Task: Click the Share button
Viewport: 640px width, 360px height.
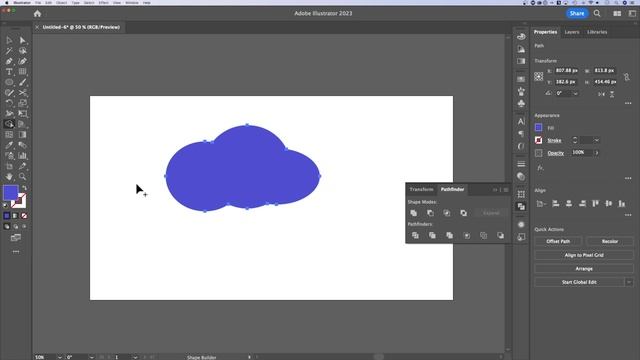Action: click(577, 13)
